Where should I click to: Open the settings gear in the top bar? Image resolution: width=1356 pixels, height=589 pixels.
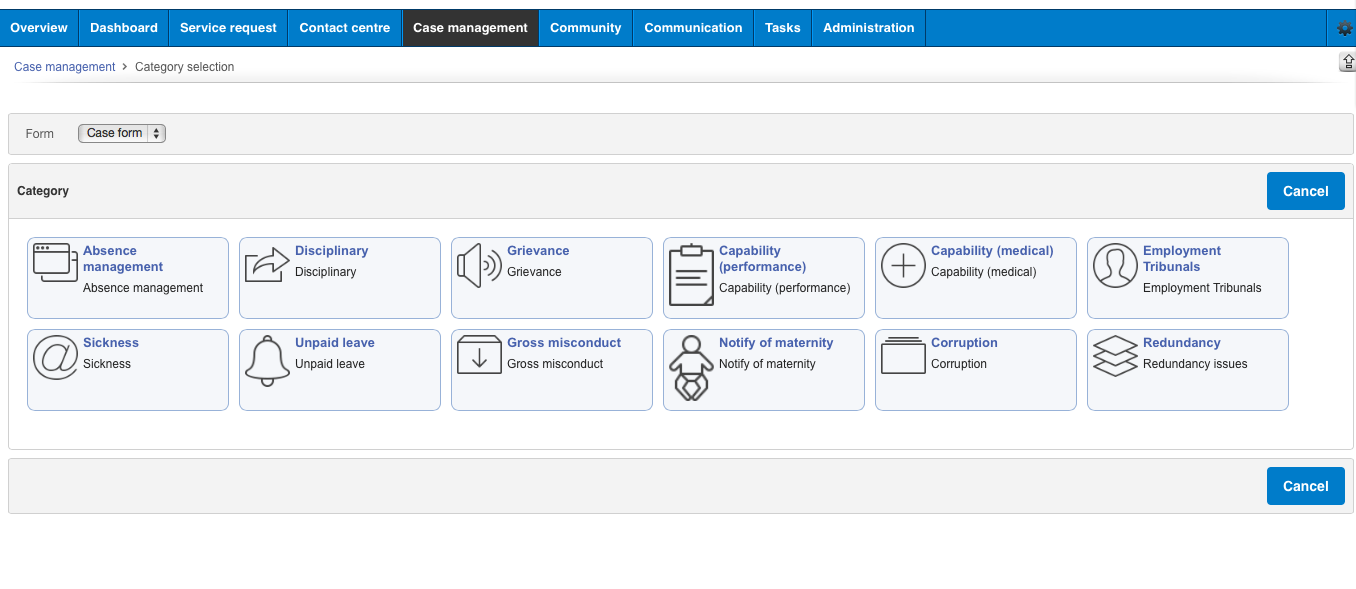[1344, 27]
